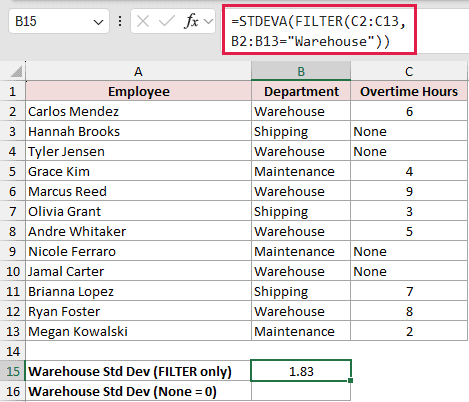Select the result cell showing 1.83
The image size is (469, 402).
pos(301,371)
